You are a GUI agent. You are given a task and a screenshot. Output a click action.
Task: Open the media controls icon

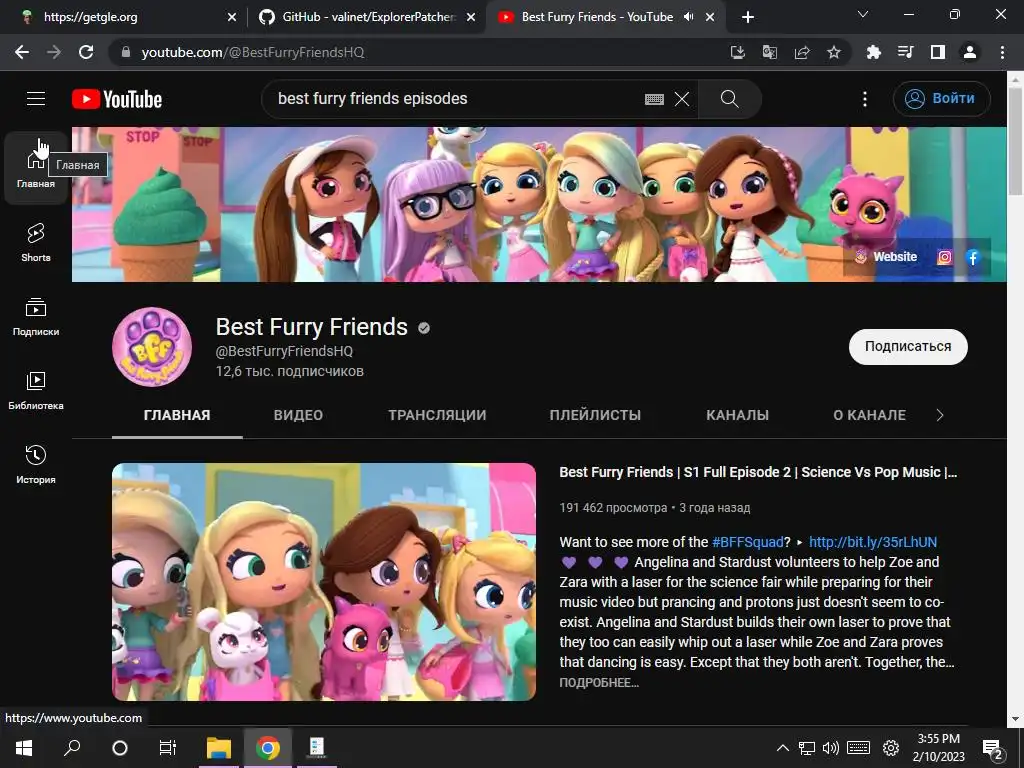click(905, 52)
